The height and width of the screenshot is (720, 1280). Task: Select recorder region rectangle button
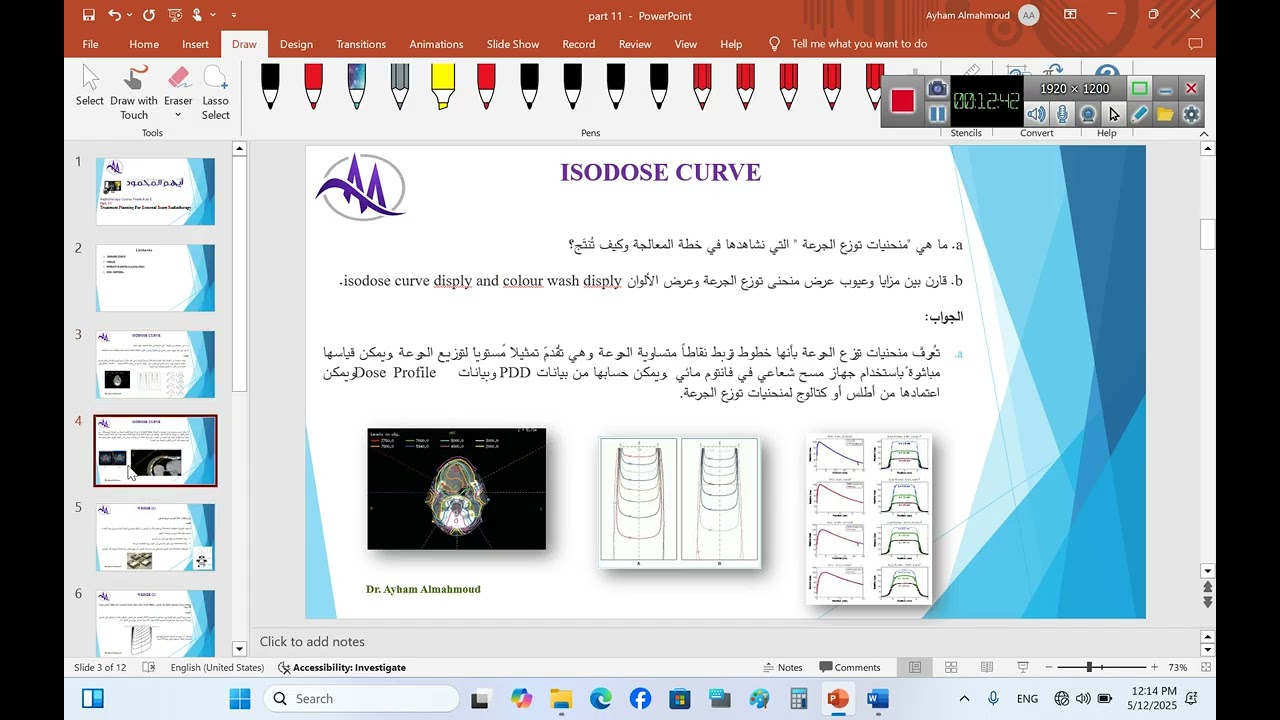click(1139, 89)
